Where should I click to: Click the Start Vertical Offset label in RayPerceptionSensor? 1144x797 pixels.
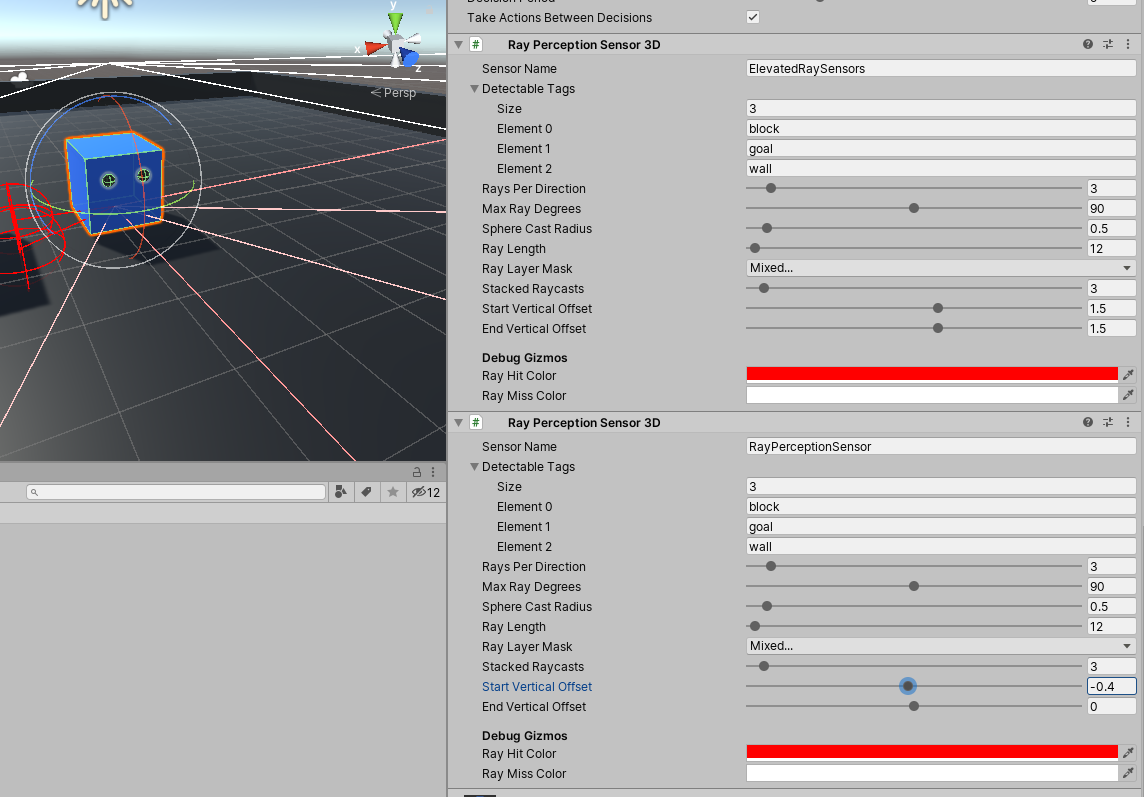[x=537, y=686]
